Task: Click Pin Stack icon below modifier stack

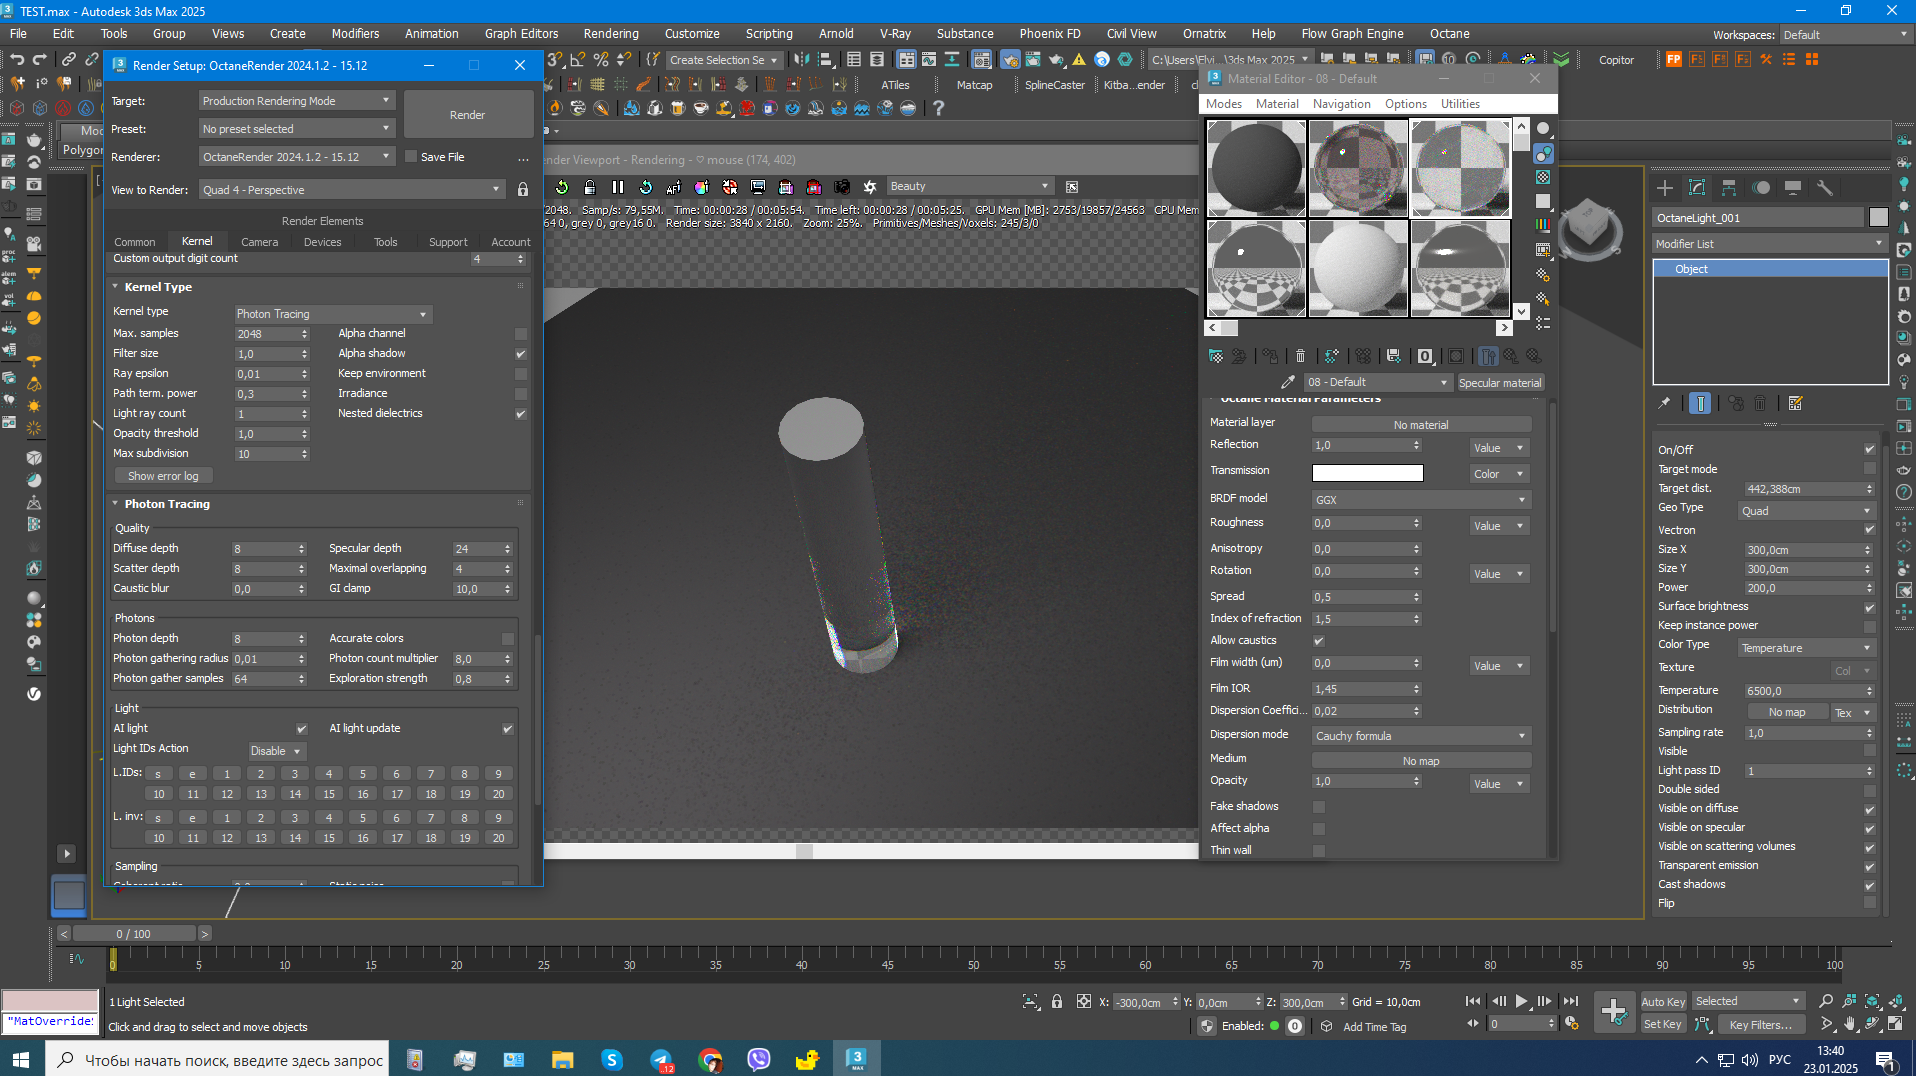Action: click(x=1664, y=403)
